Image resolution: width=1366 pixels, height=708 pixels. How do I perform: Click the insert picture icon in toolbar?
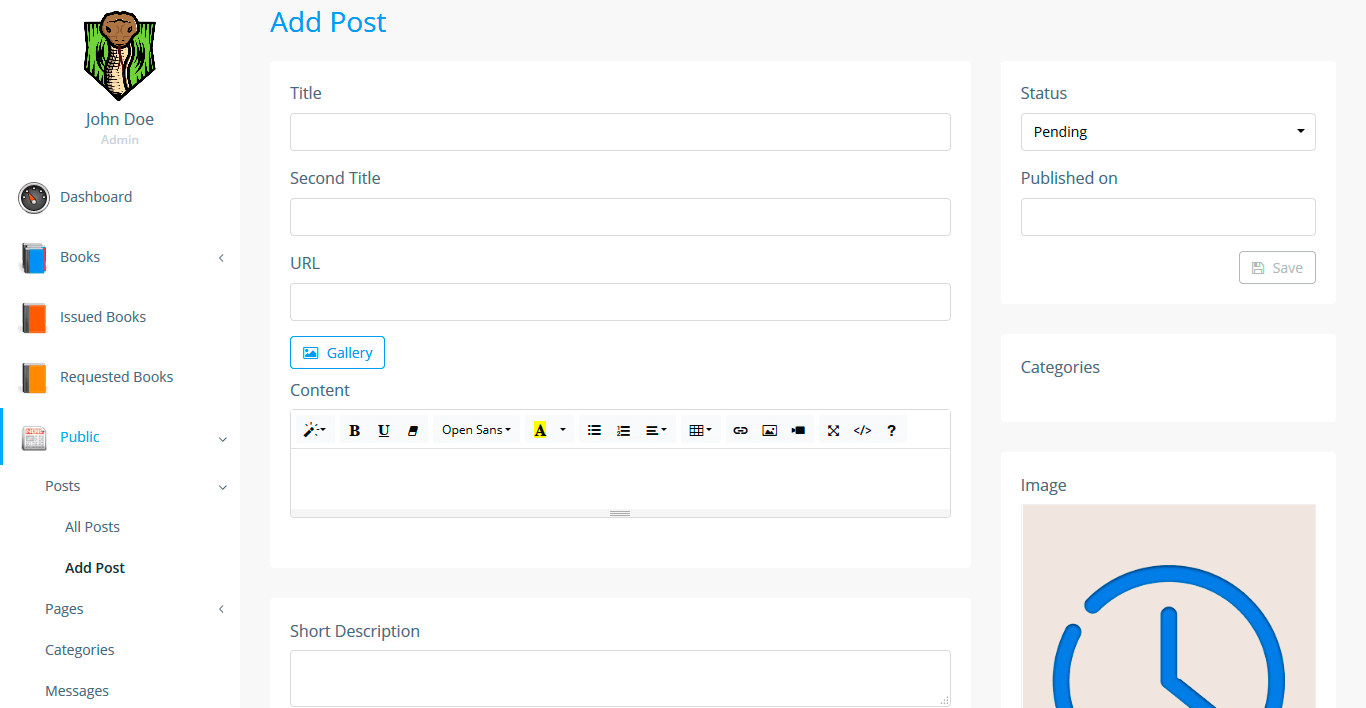click(x=769, y=430)
